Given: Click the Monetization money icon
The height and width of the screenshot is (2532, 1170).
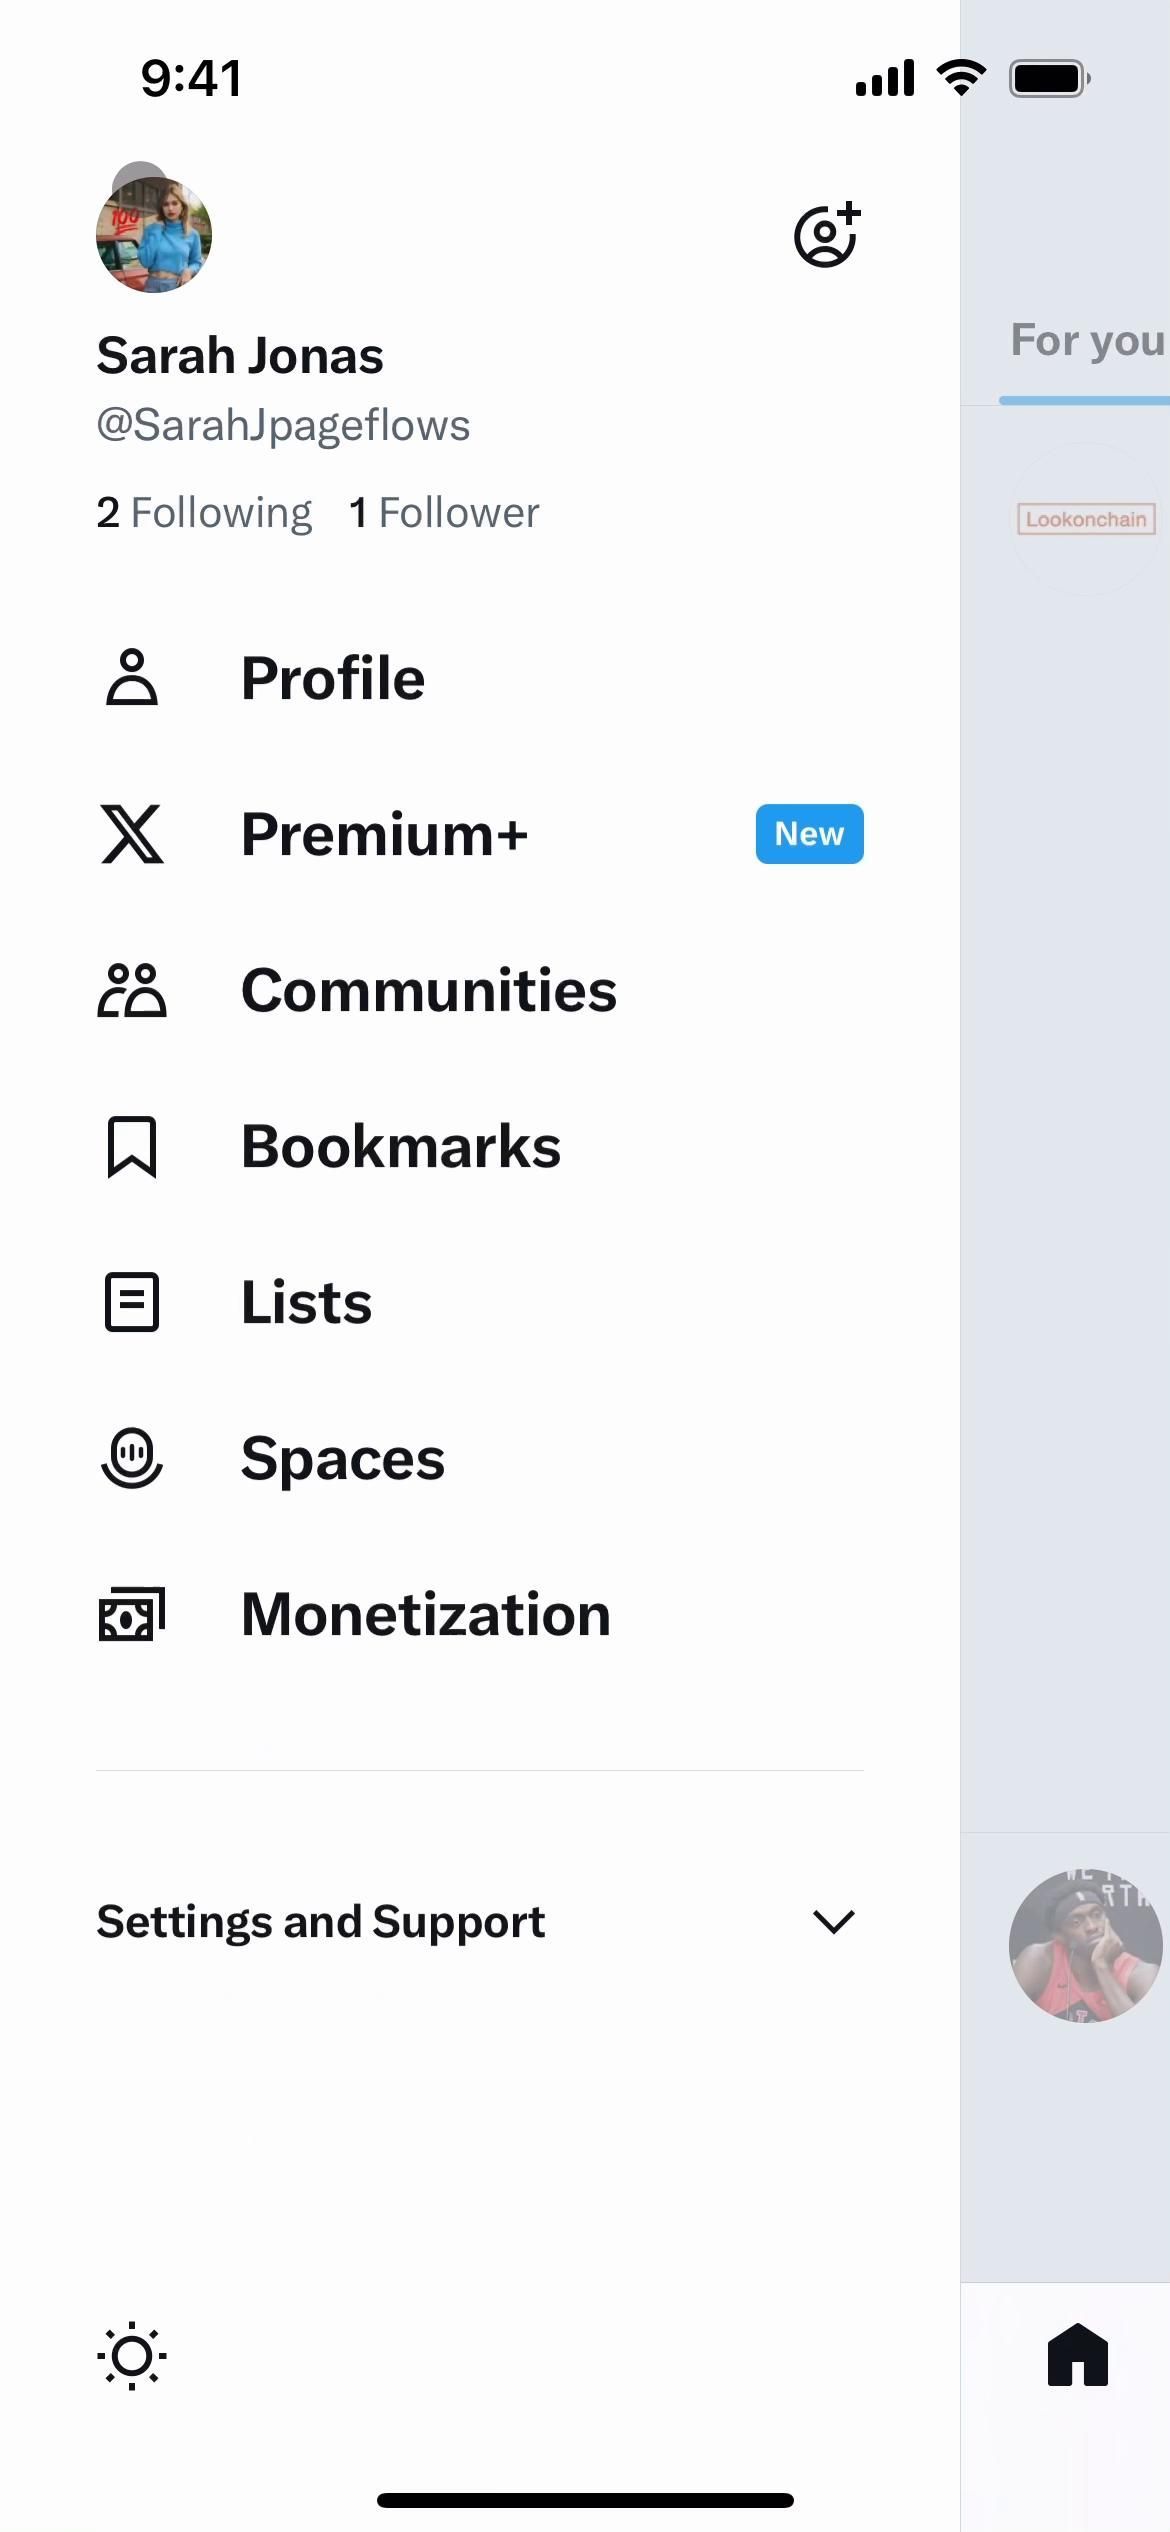Looking at the screenshot, I should pyautogui.click(x=132, y=1614).
